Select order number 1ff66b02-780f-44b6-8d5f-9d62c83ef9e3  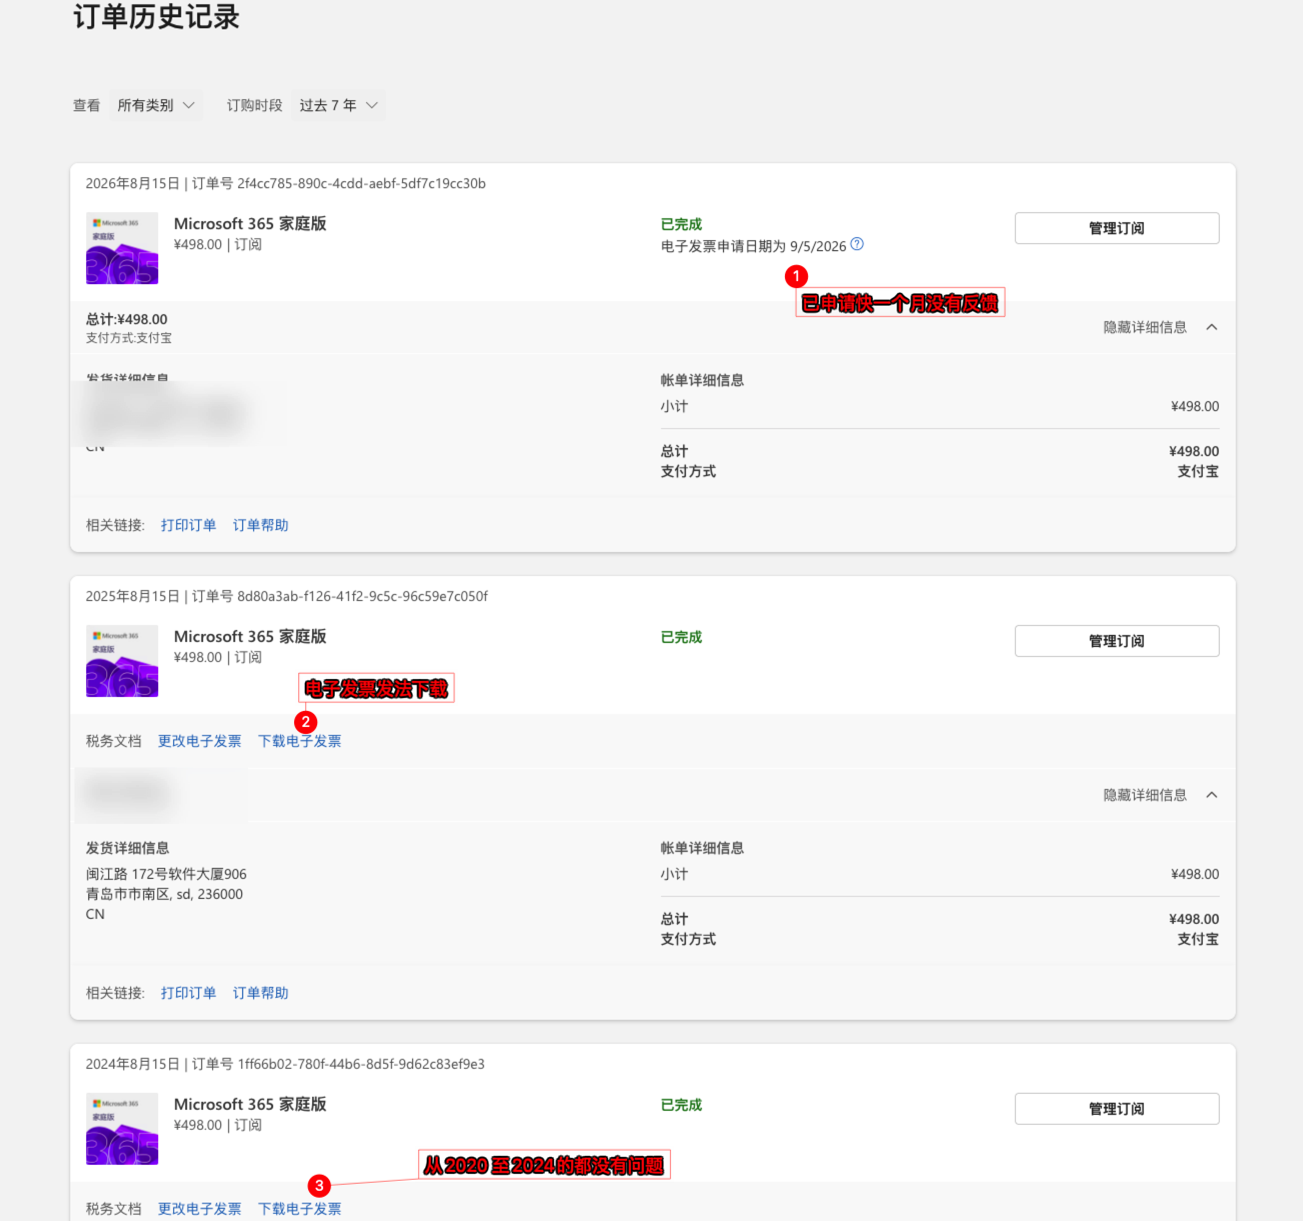tap(361, 1064)
